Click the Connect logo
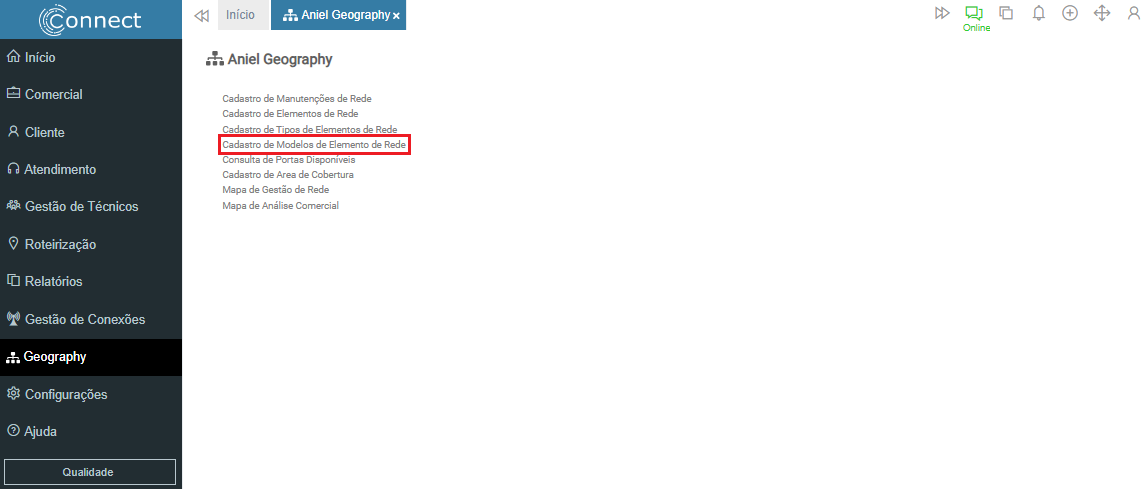The height and width of the screenshot is (489, 1147). point(90,19)
